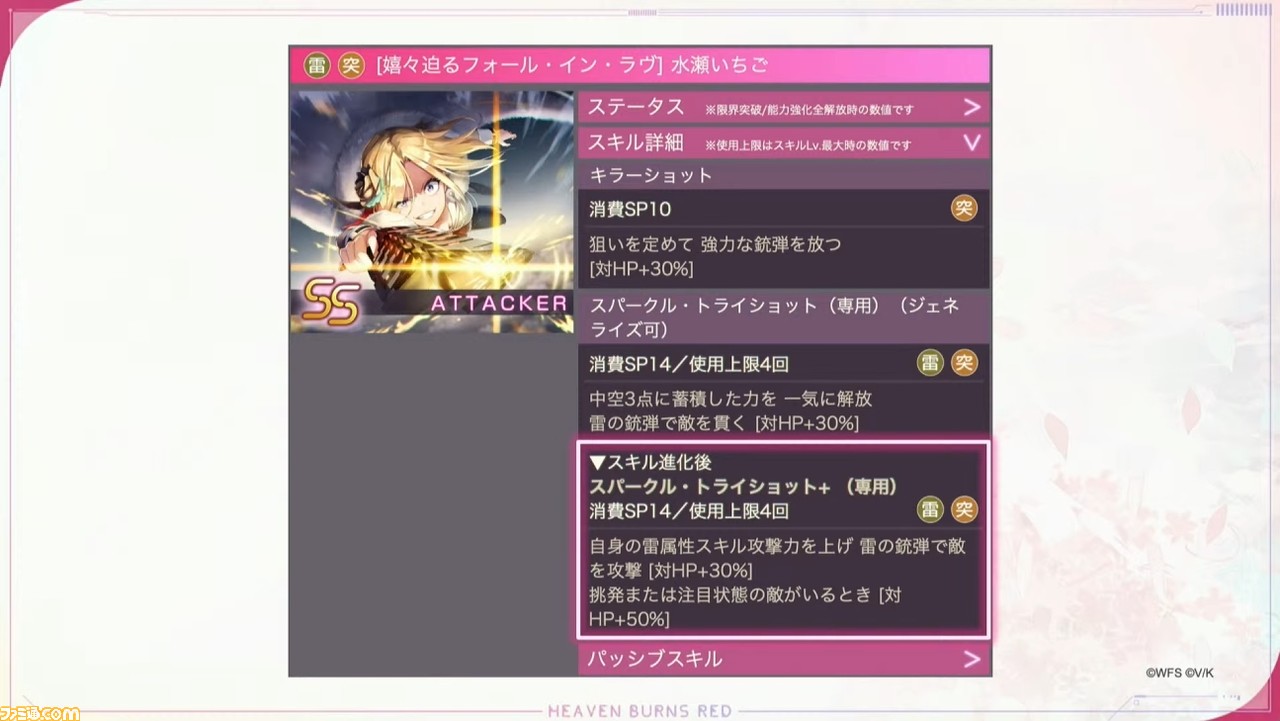
Task: Click the 突 icon in スキル進化後 box
Action: [x=964, y=510]
